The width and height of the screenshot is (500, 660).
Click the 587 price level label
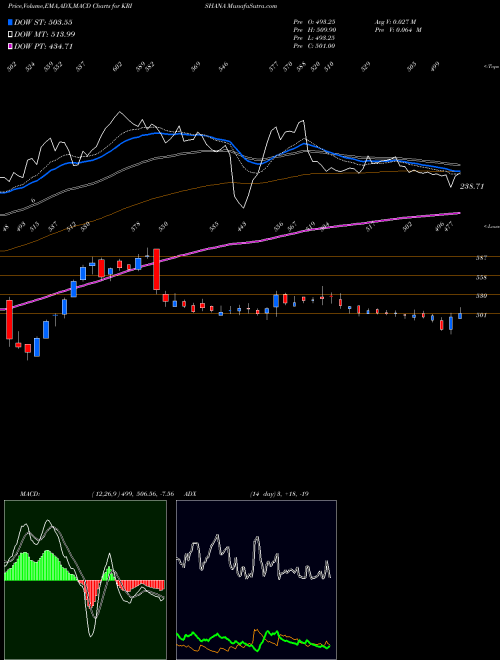481,258
